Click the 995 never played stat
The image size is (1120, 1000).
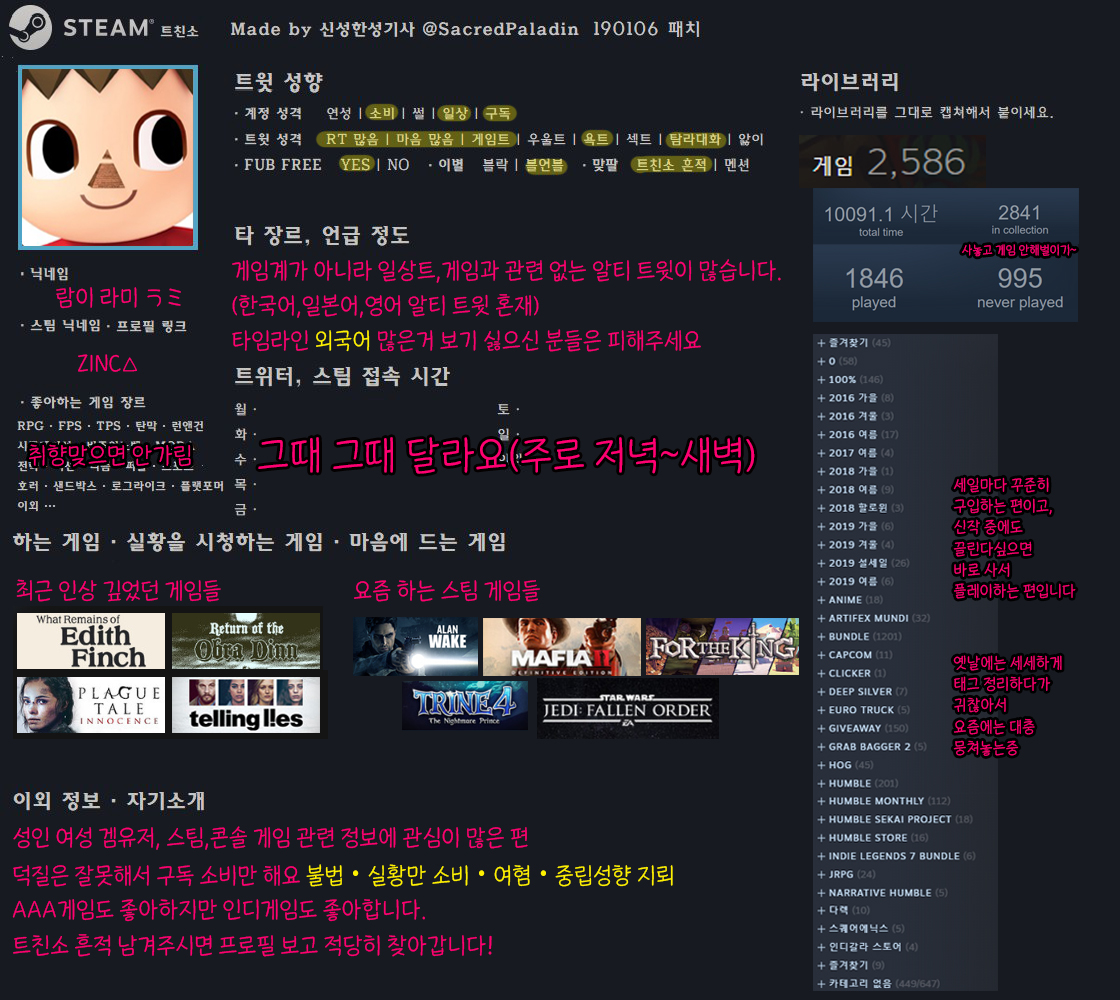(1020, 287)
